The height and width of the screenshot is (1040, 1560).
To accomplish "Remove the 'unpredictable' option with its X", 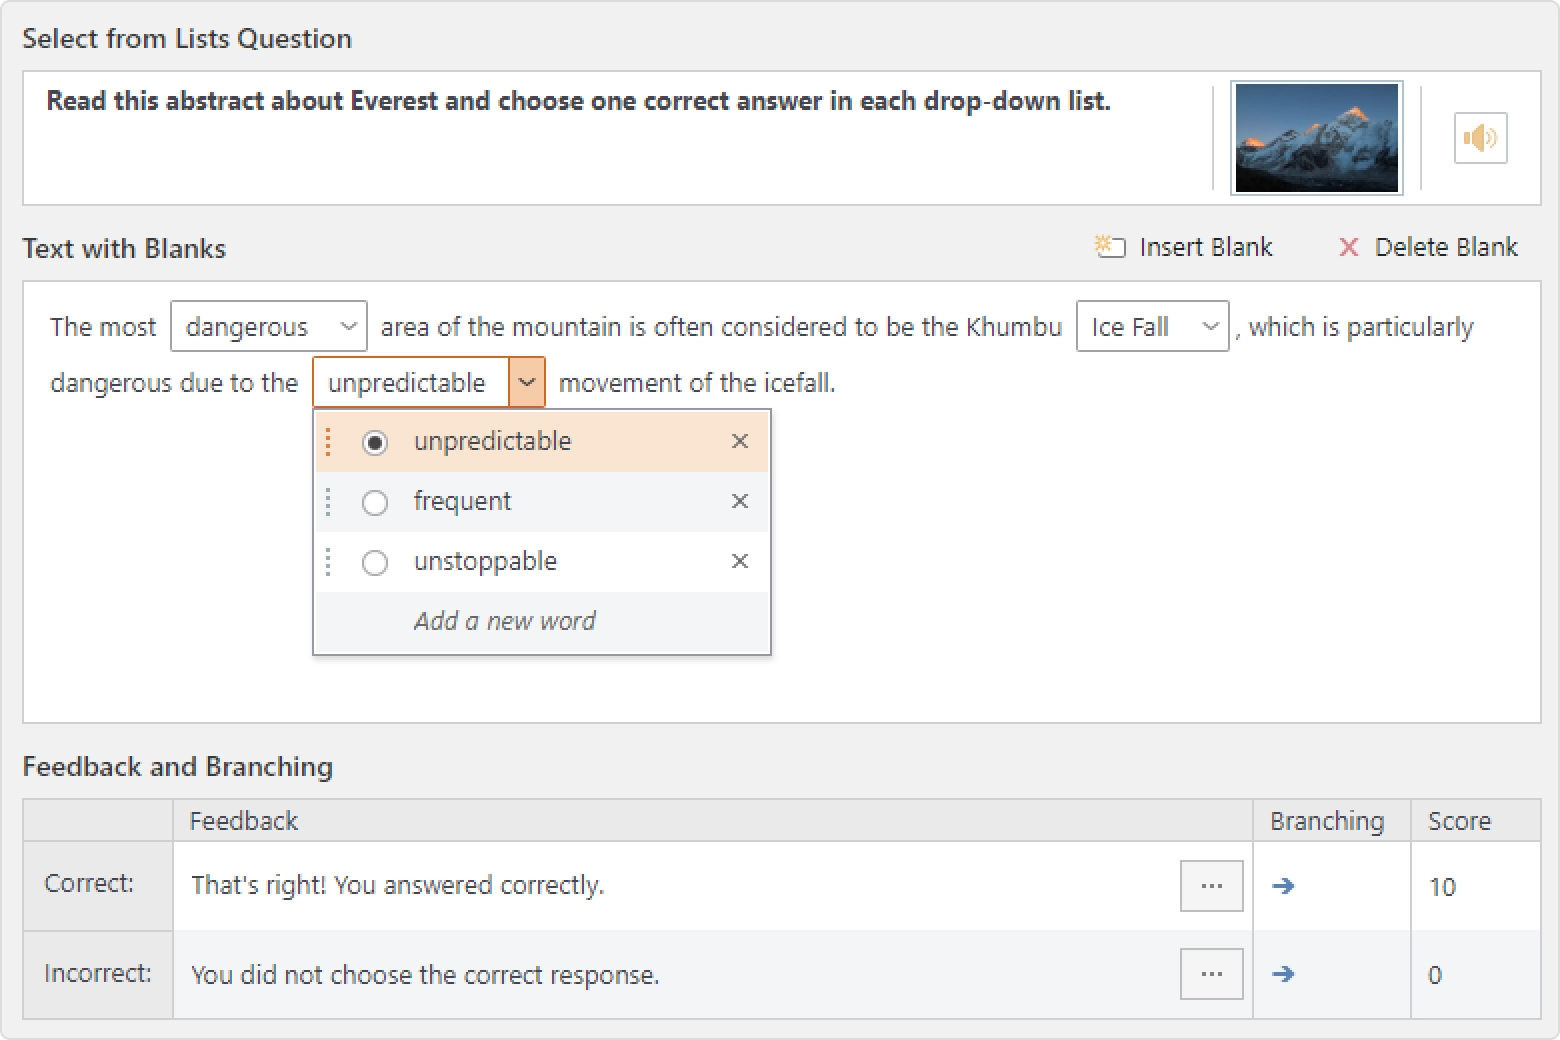I will pyautogui.click(x=740, y=441).
